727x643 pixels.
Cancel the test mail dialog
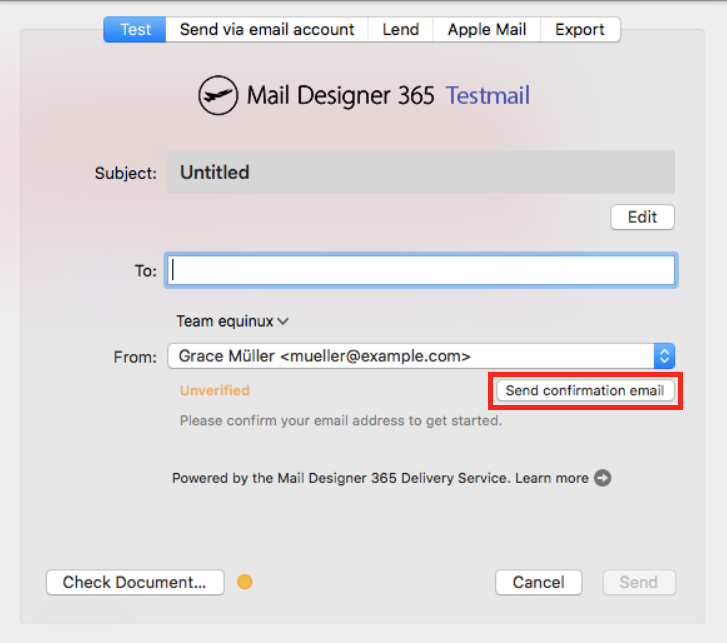point(538,582)
